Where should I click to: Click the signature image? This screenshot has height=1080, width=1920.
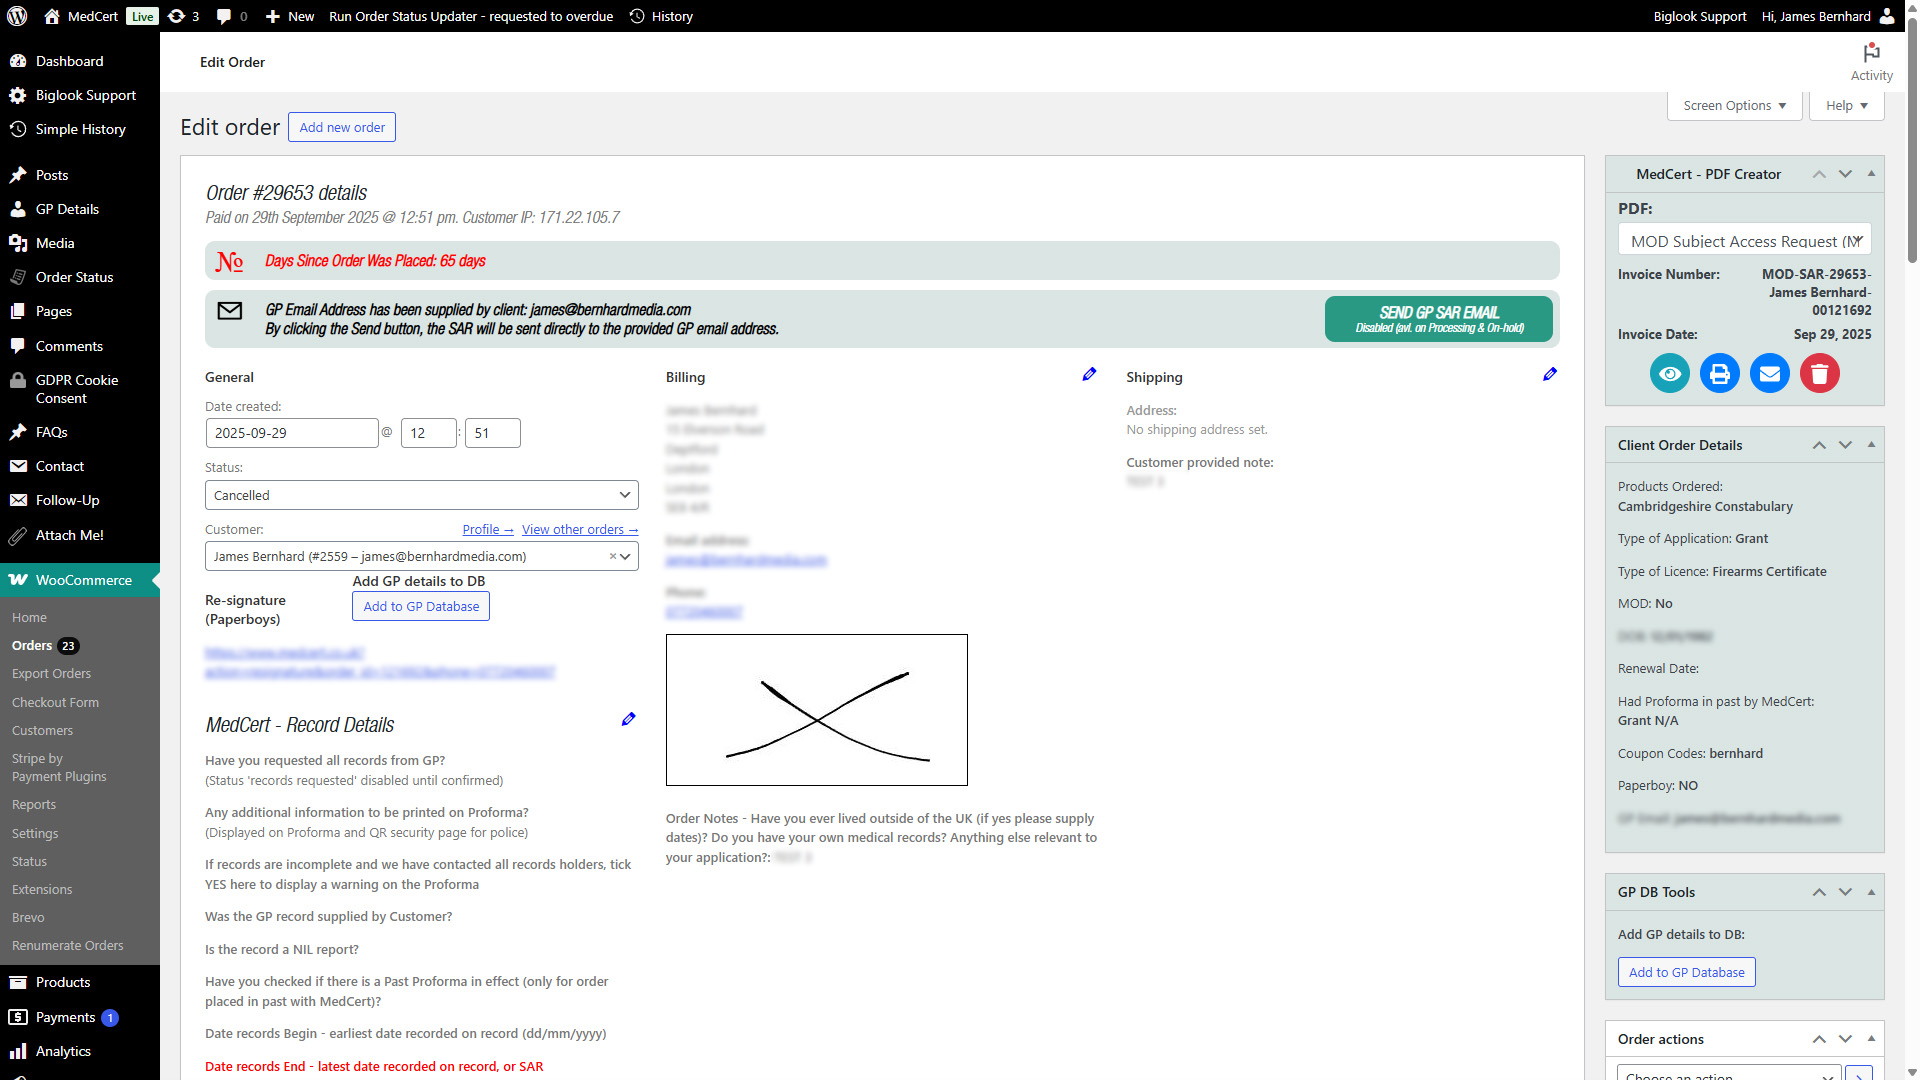[817, 710]
